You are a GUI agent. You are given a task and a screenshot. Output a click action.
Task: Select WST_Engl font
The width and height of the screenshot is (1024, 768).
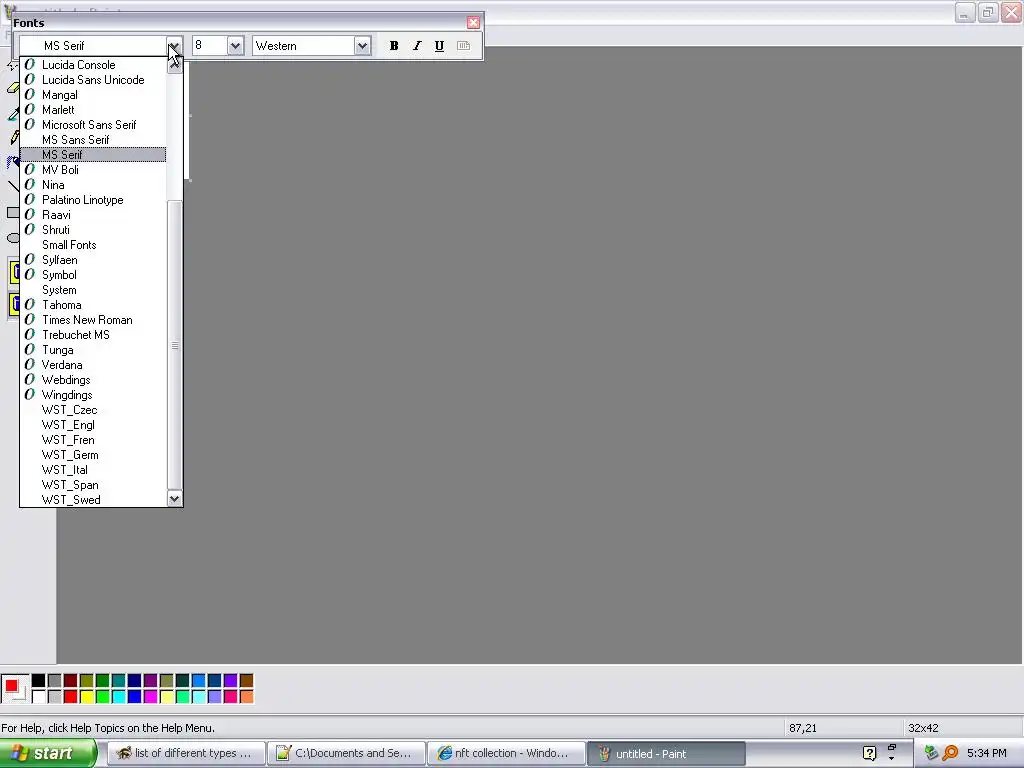tap(93, 425)
